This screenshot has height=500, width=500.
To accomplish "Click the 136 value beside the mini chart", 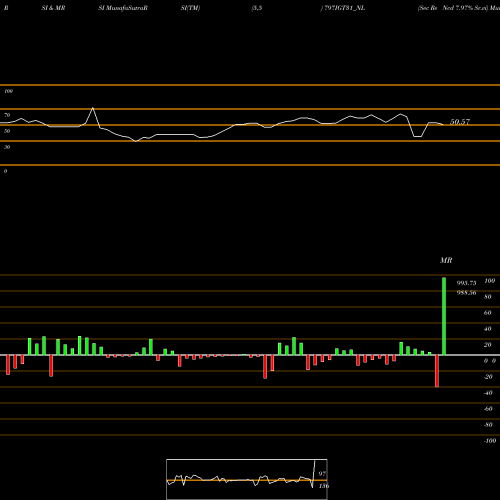I will coord(324,486).
